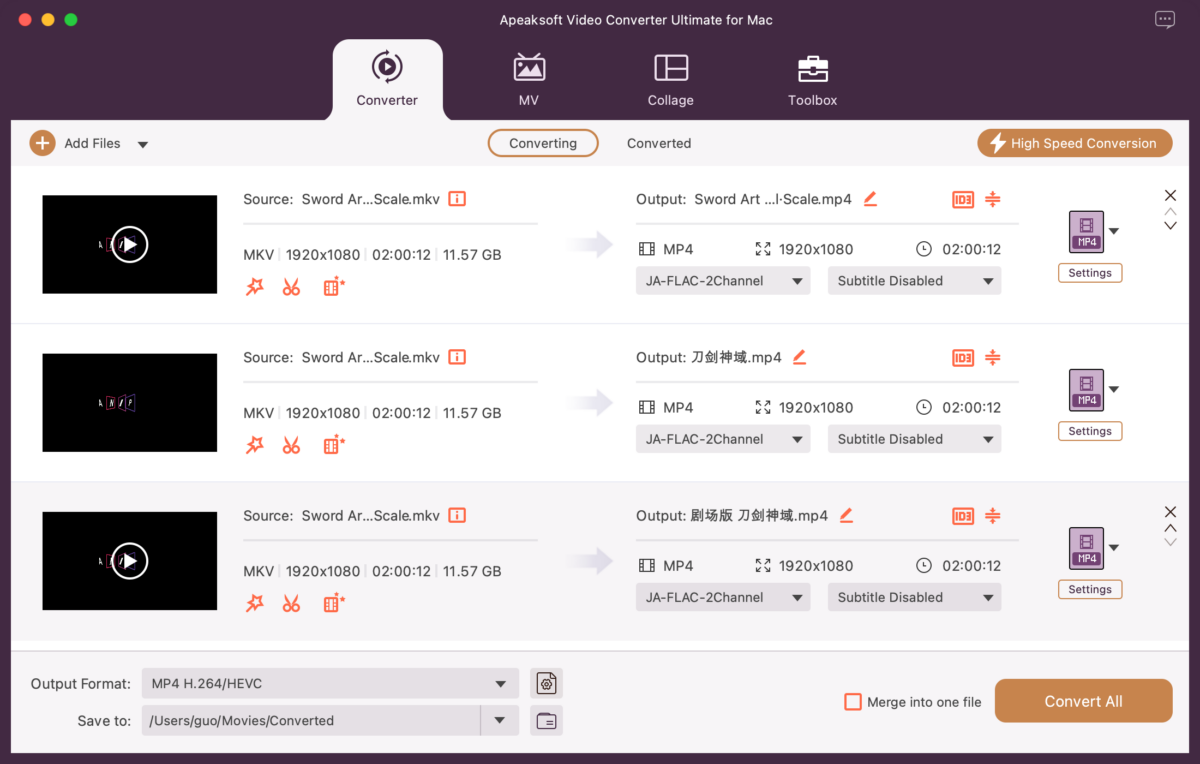Screen dimensions: 1200x764
Task: Click the Convert All button
Action: point(1083,701)
